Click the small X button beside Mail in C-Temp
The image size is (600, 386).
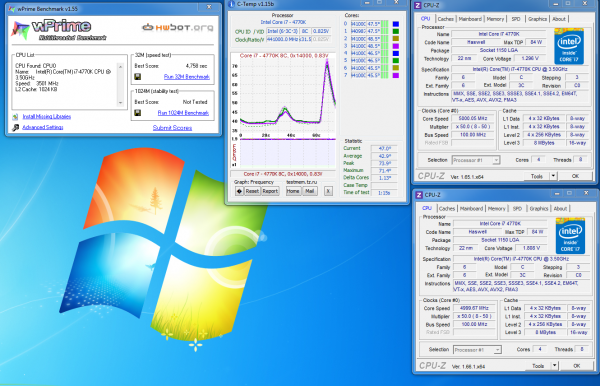pos(328,191)
